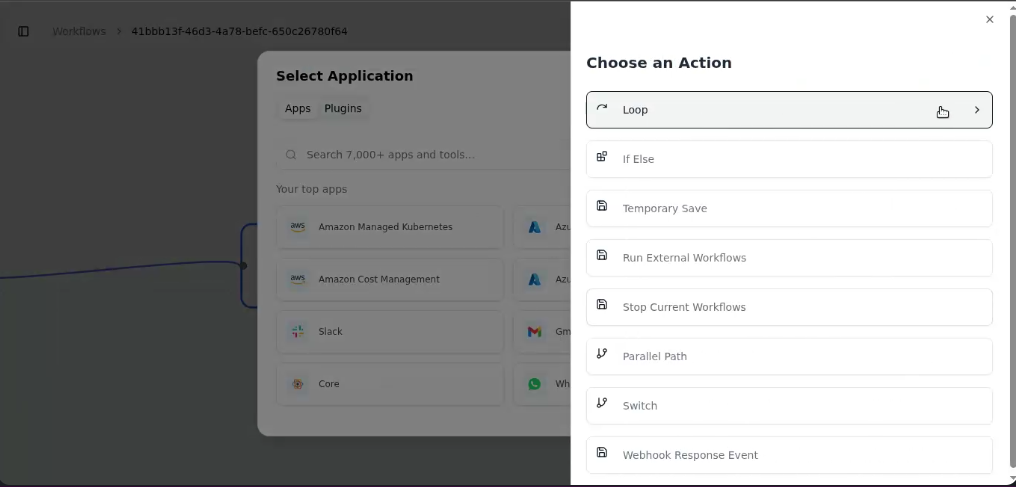
Task: Click the If Else icon
Action: tap(602, 157)
